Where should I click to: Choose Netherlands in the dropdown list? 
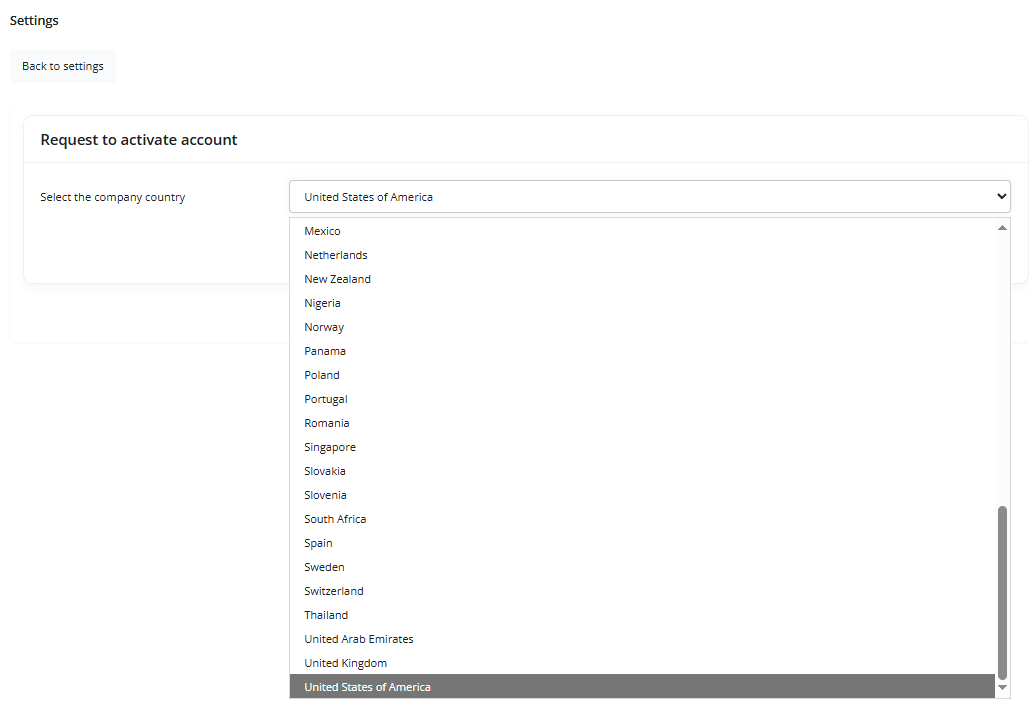pyautogui.click(x=336, y=255)
